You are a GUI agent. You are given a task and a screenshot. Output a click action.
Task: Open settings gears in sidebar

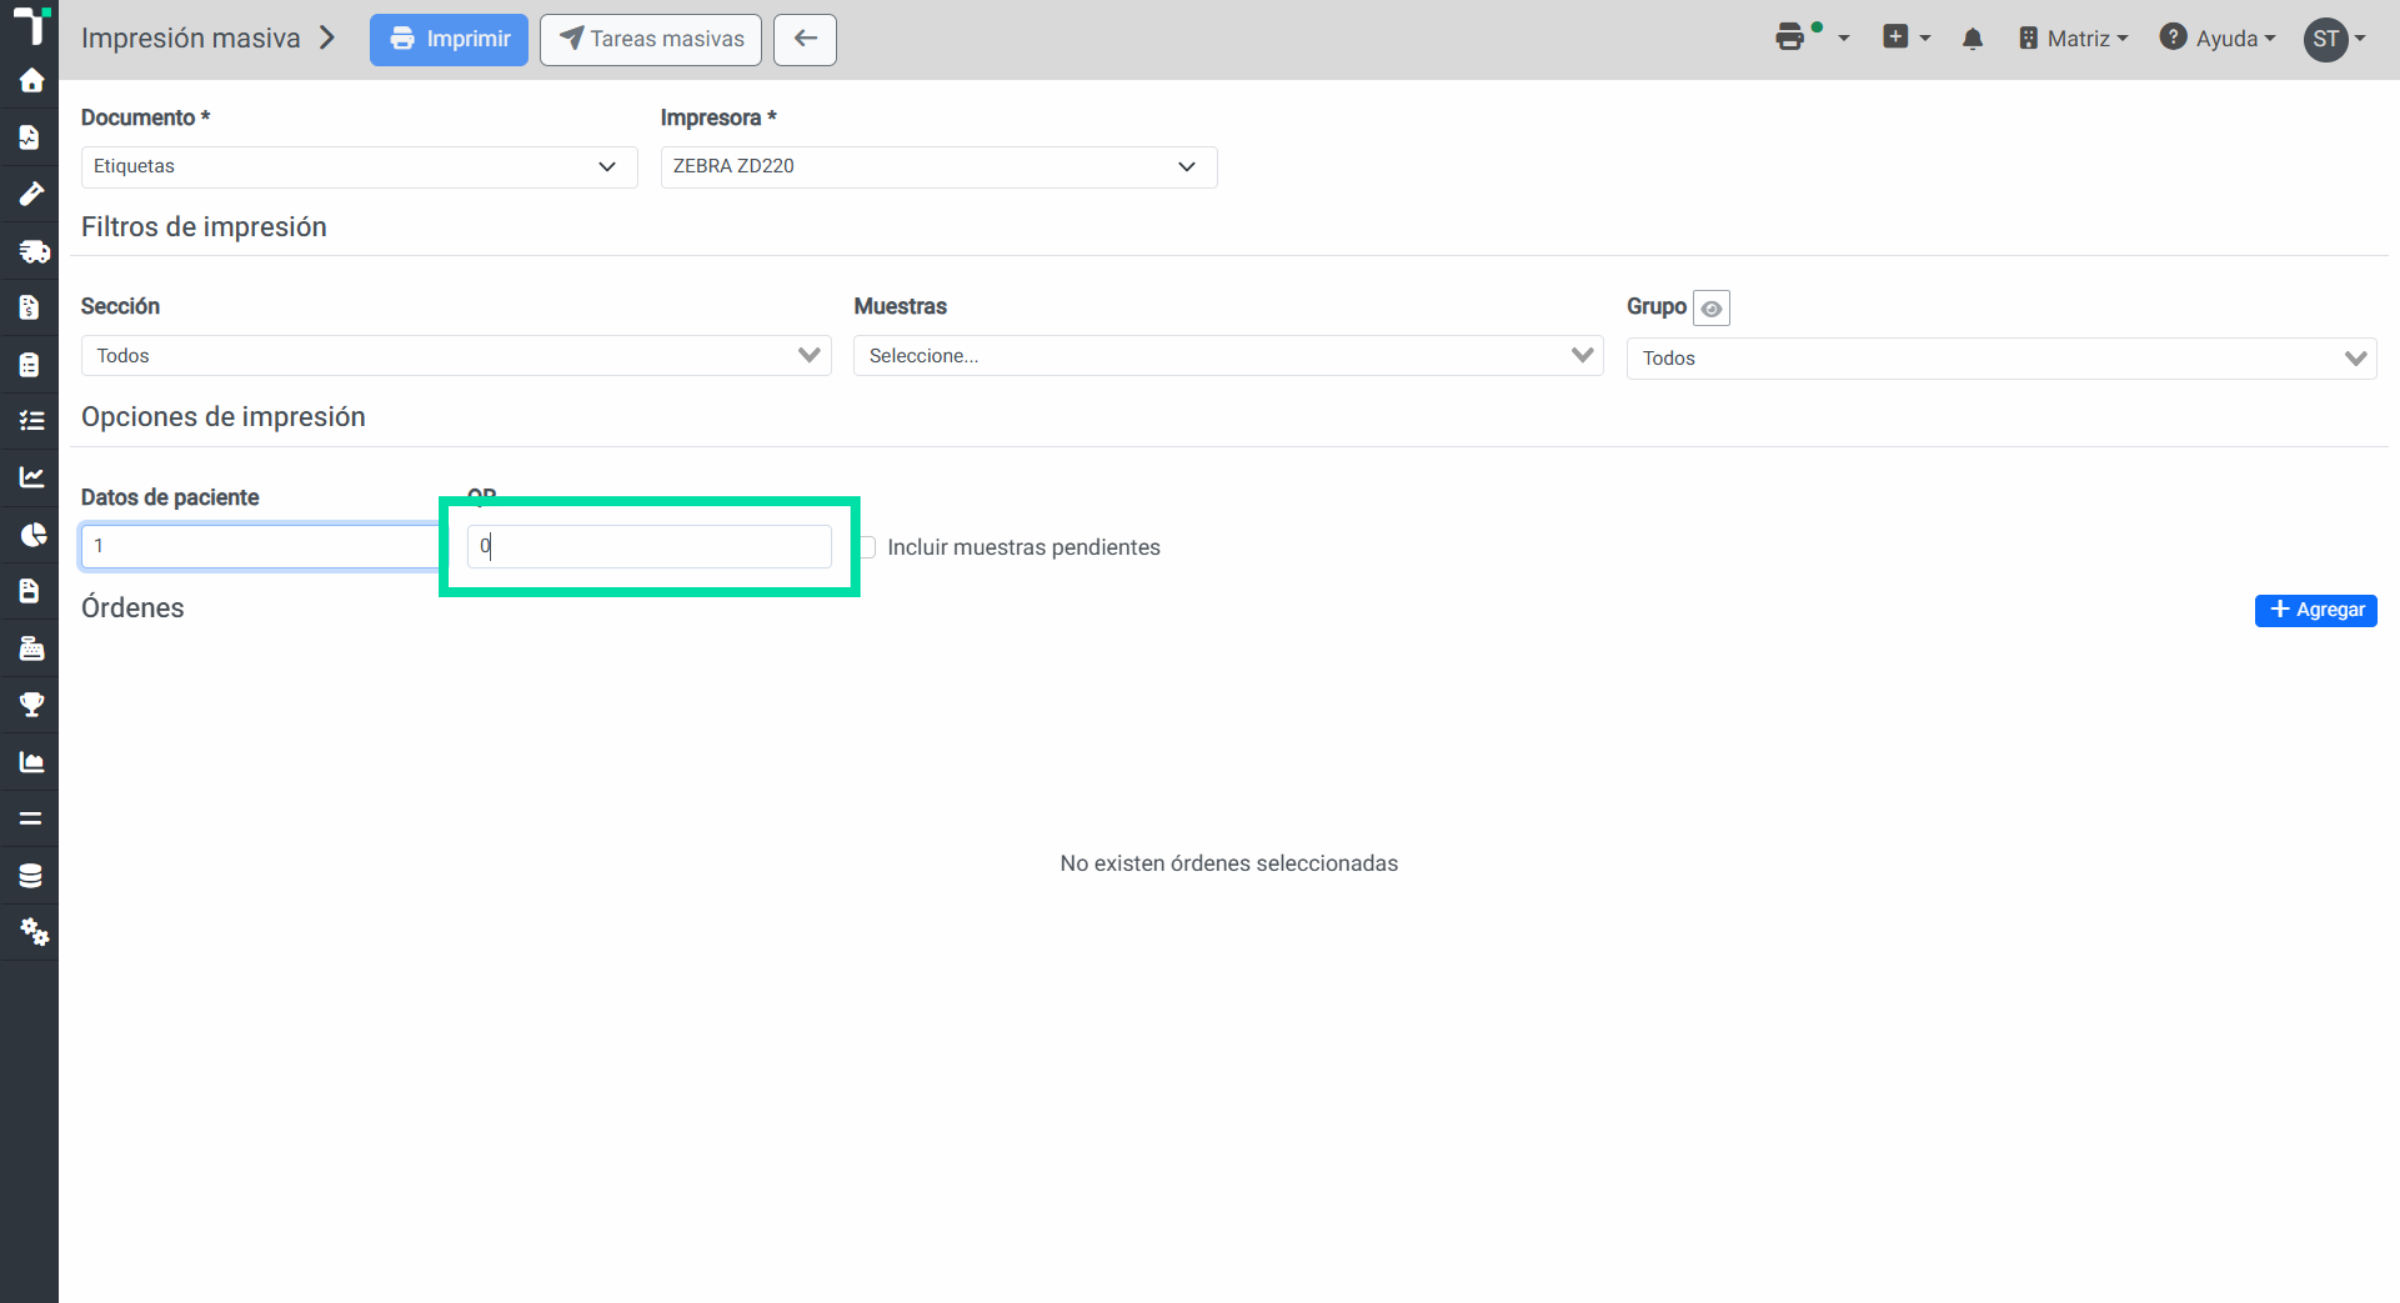33,932
